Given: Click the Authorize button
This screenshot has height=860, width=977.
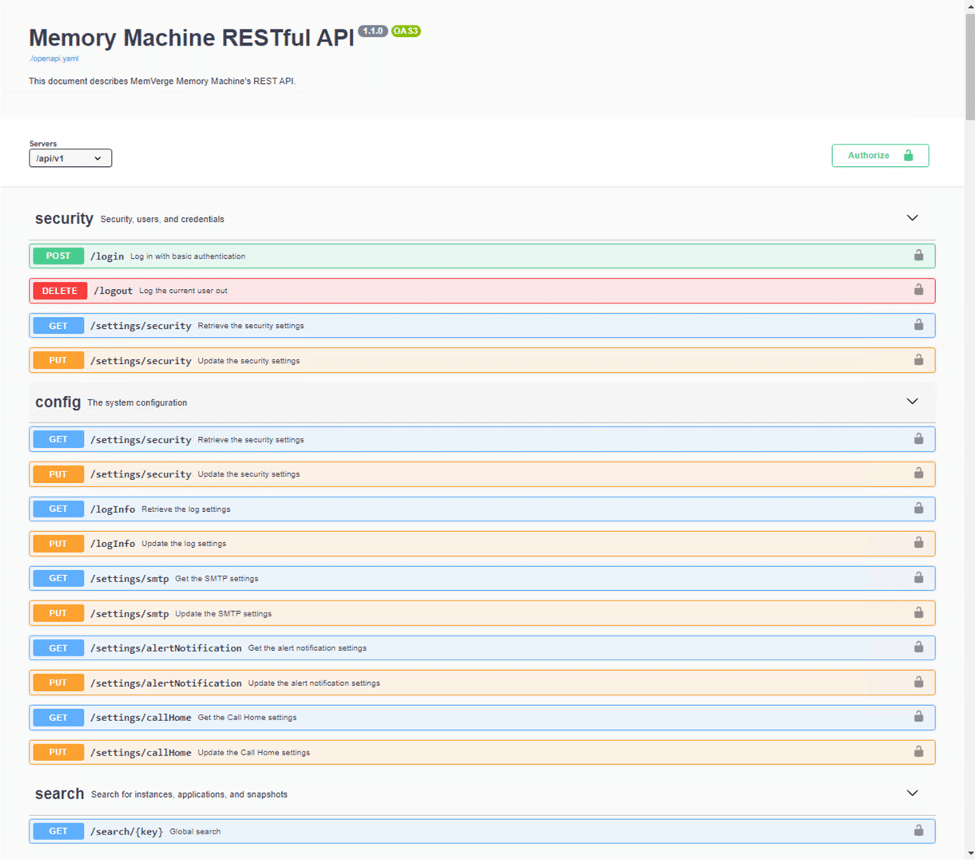Looking at the screenshot, I should tap(880, 156).
